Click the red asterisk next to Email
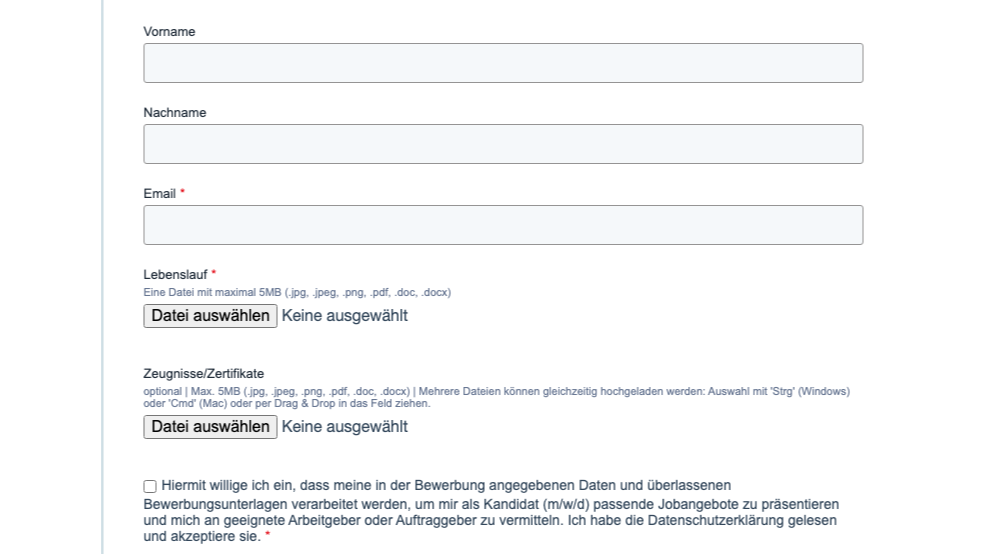The height and width of the screenshot is (554, 986). (x=183, y=193)
